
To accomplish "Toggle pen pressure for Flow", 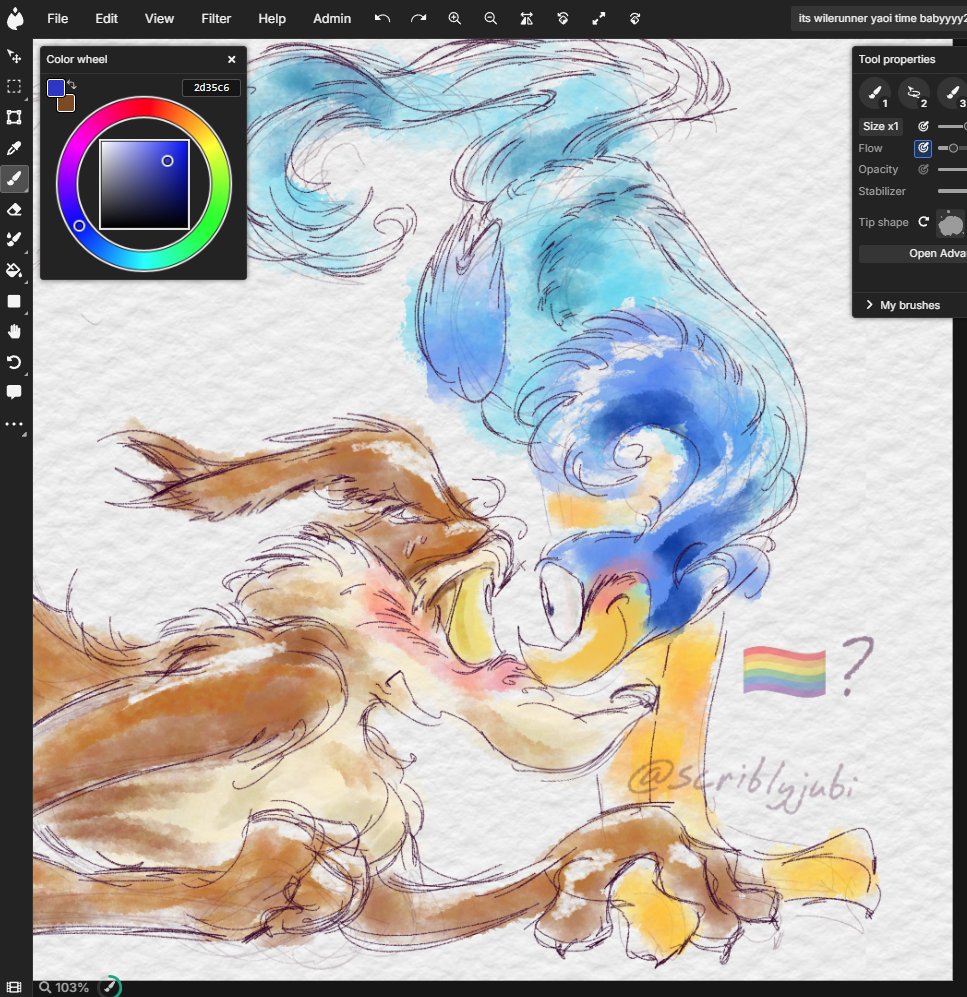I will pos(923,148).
